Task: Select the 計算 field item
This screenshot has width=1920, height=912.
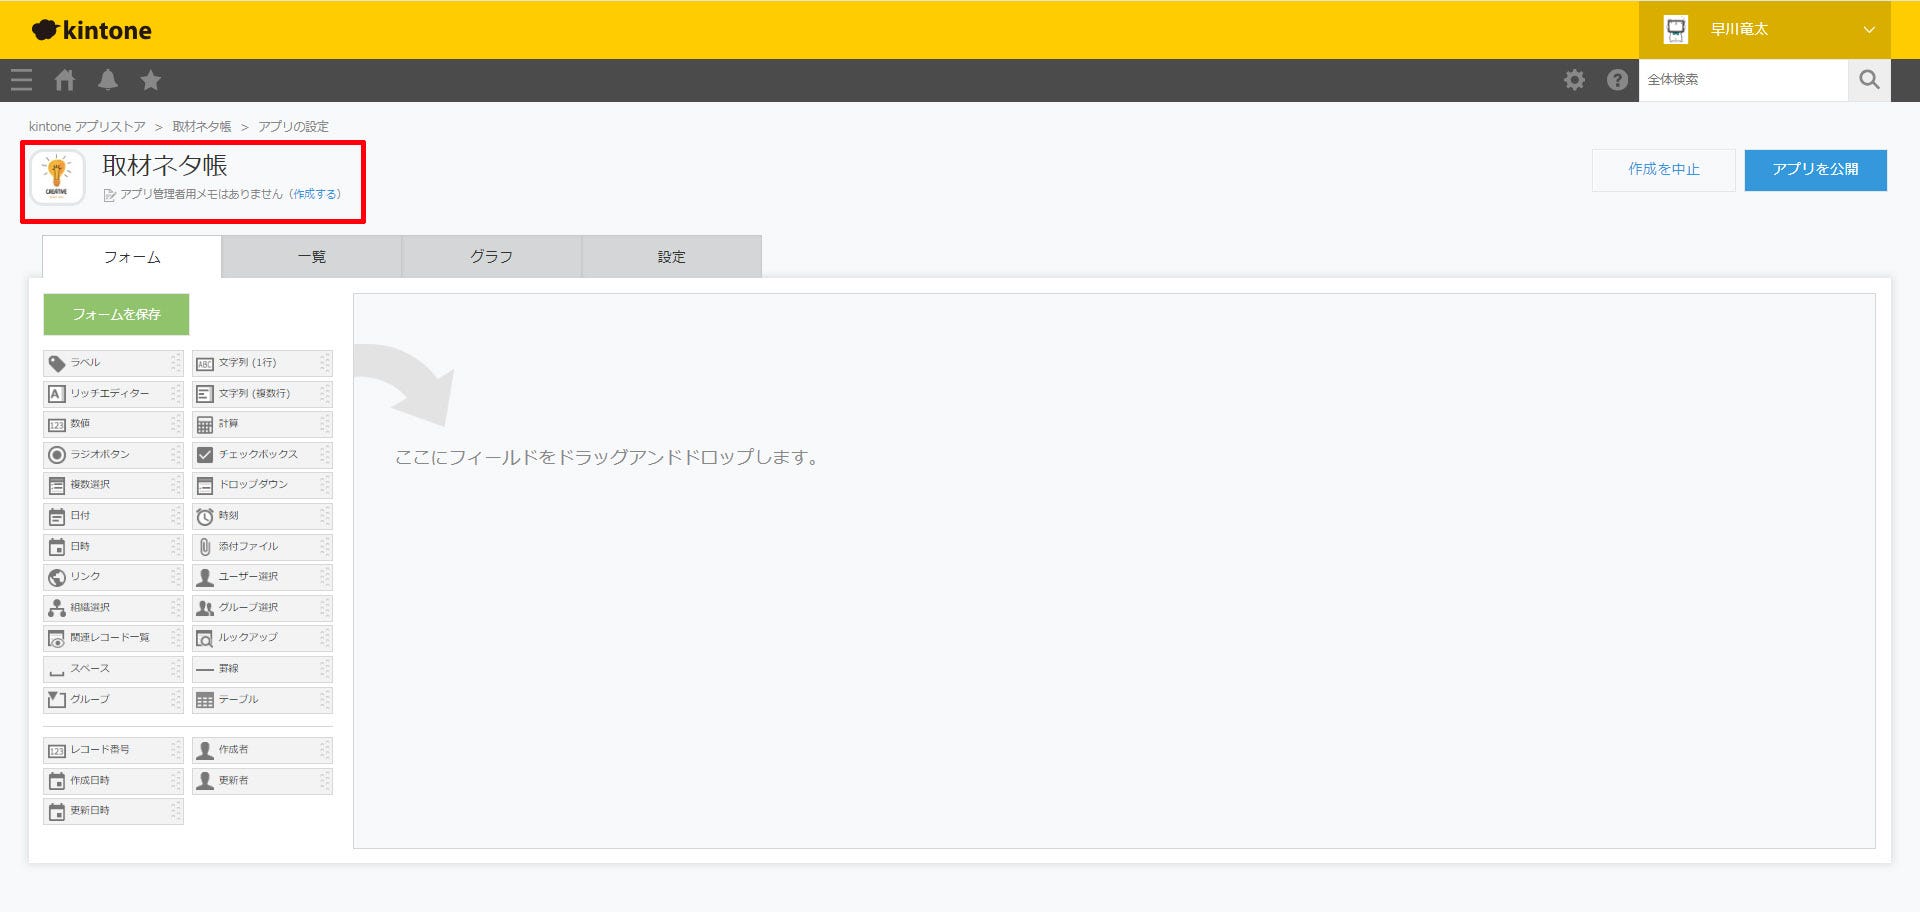Action: coord(262,424)
